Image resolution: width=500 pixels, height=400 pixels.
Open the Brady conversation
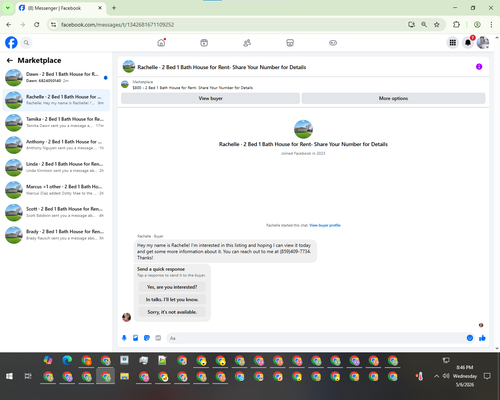tap(56, 235)
